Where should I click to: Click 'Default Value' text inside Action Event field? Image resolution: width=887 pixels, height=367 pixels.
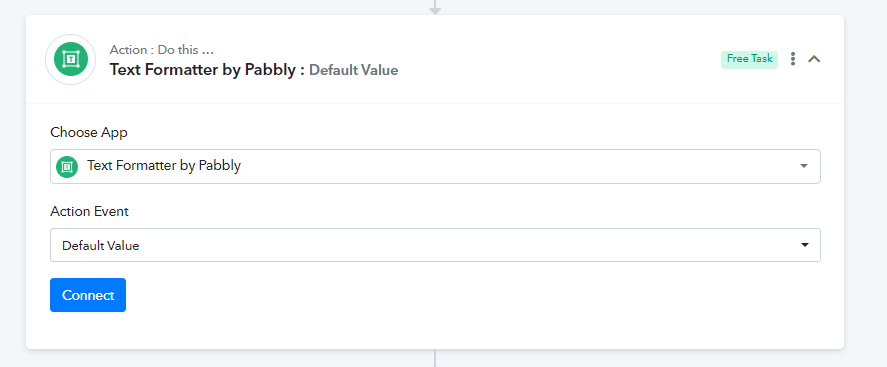tap(101, 245)
